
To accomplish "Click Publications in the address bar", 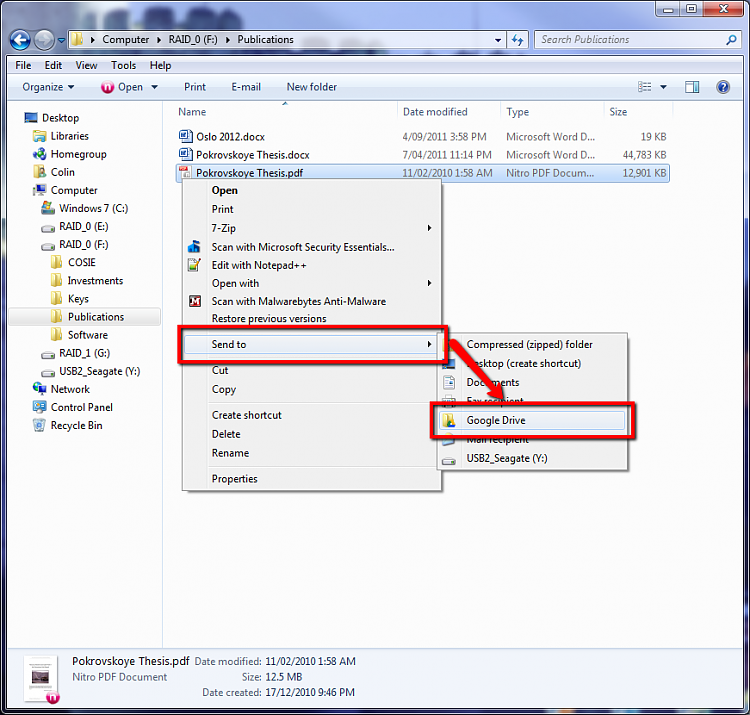I will [x=265, y=40].
